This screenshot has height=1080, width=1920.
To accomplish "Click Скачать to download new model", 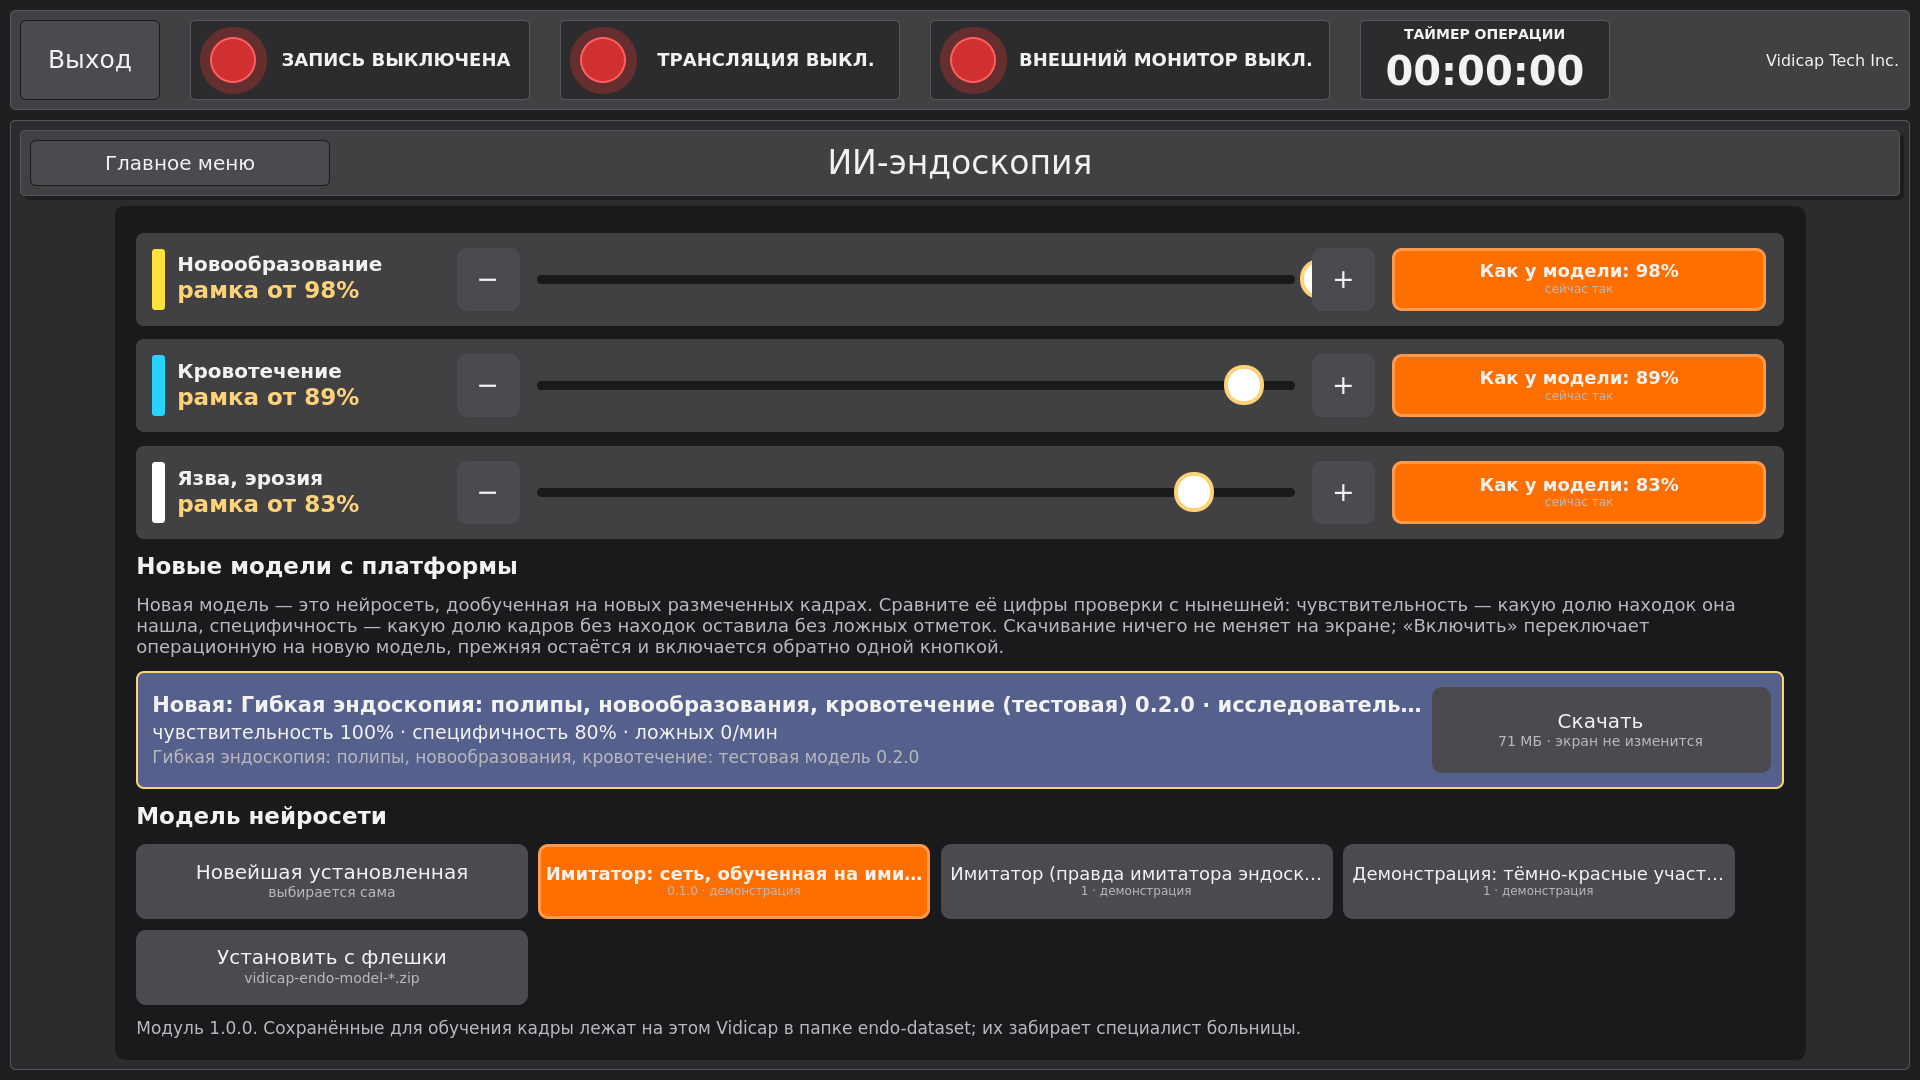I will 1601,730.
